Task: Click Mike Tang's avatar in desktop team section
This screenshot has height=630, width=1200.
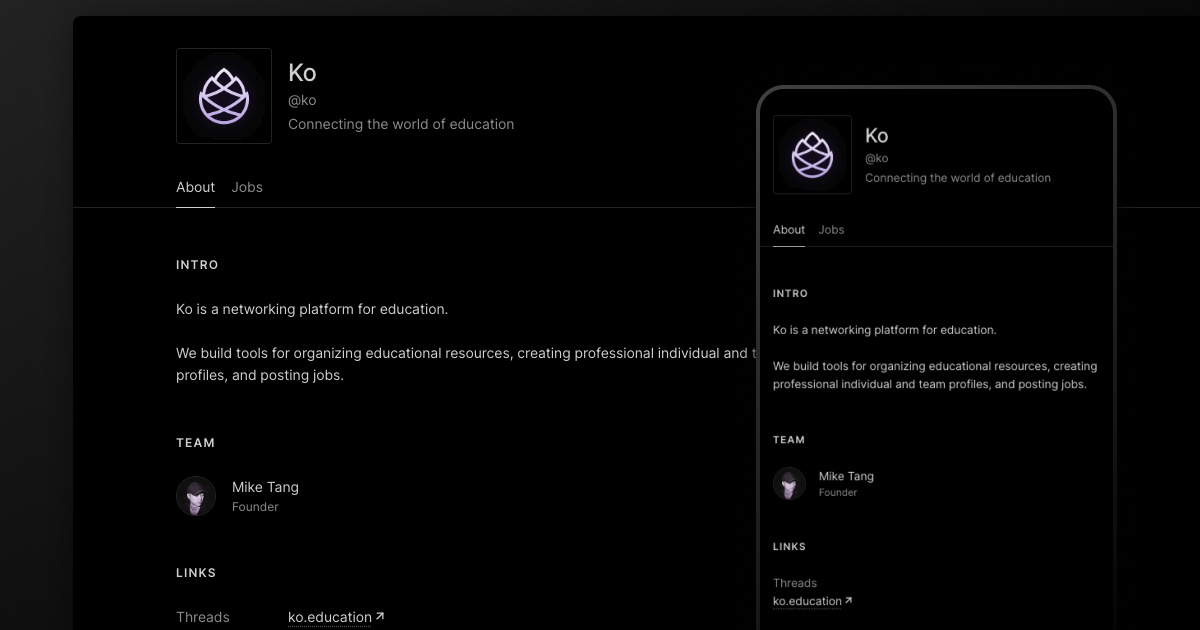Action: click(x=196, y=496)
